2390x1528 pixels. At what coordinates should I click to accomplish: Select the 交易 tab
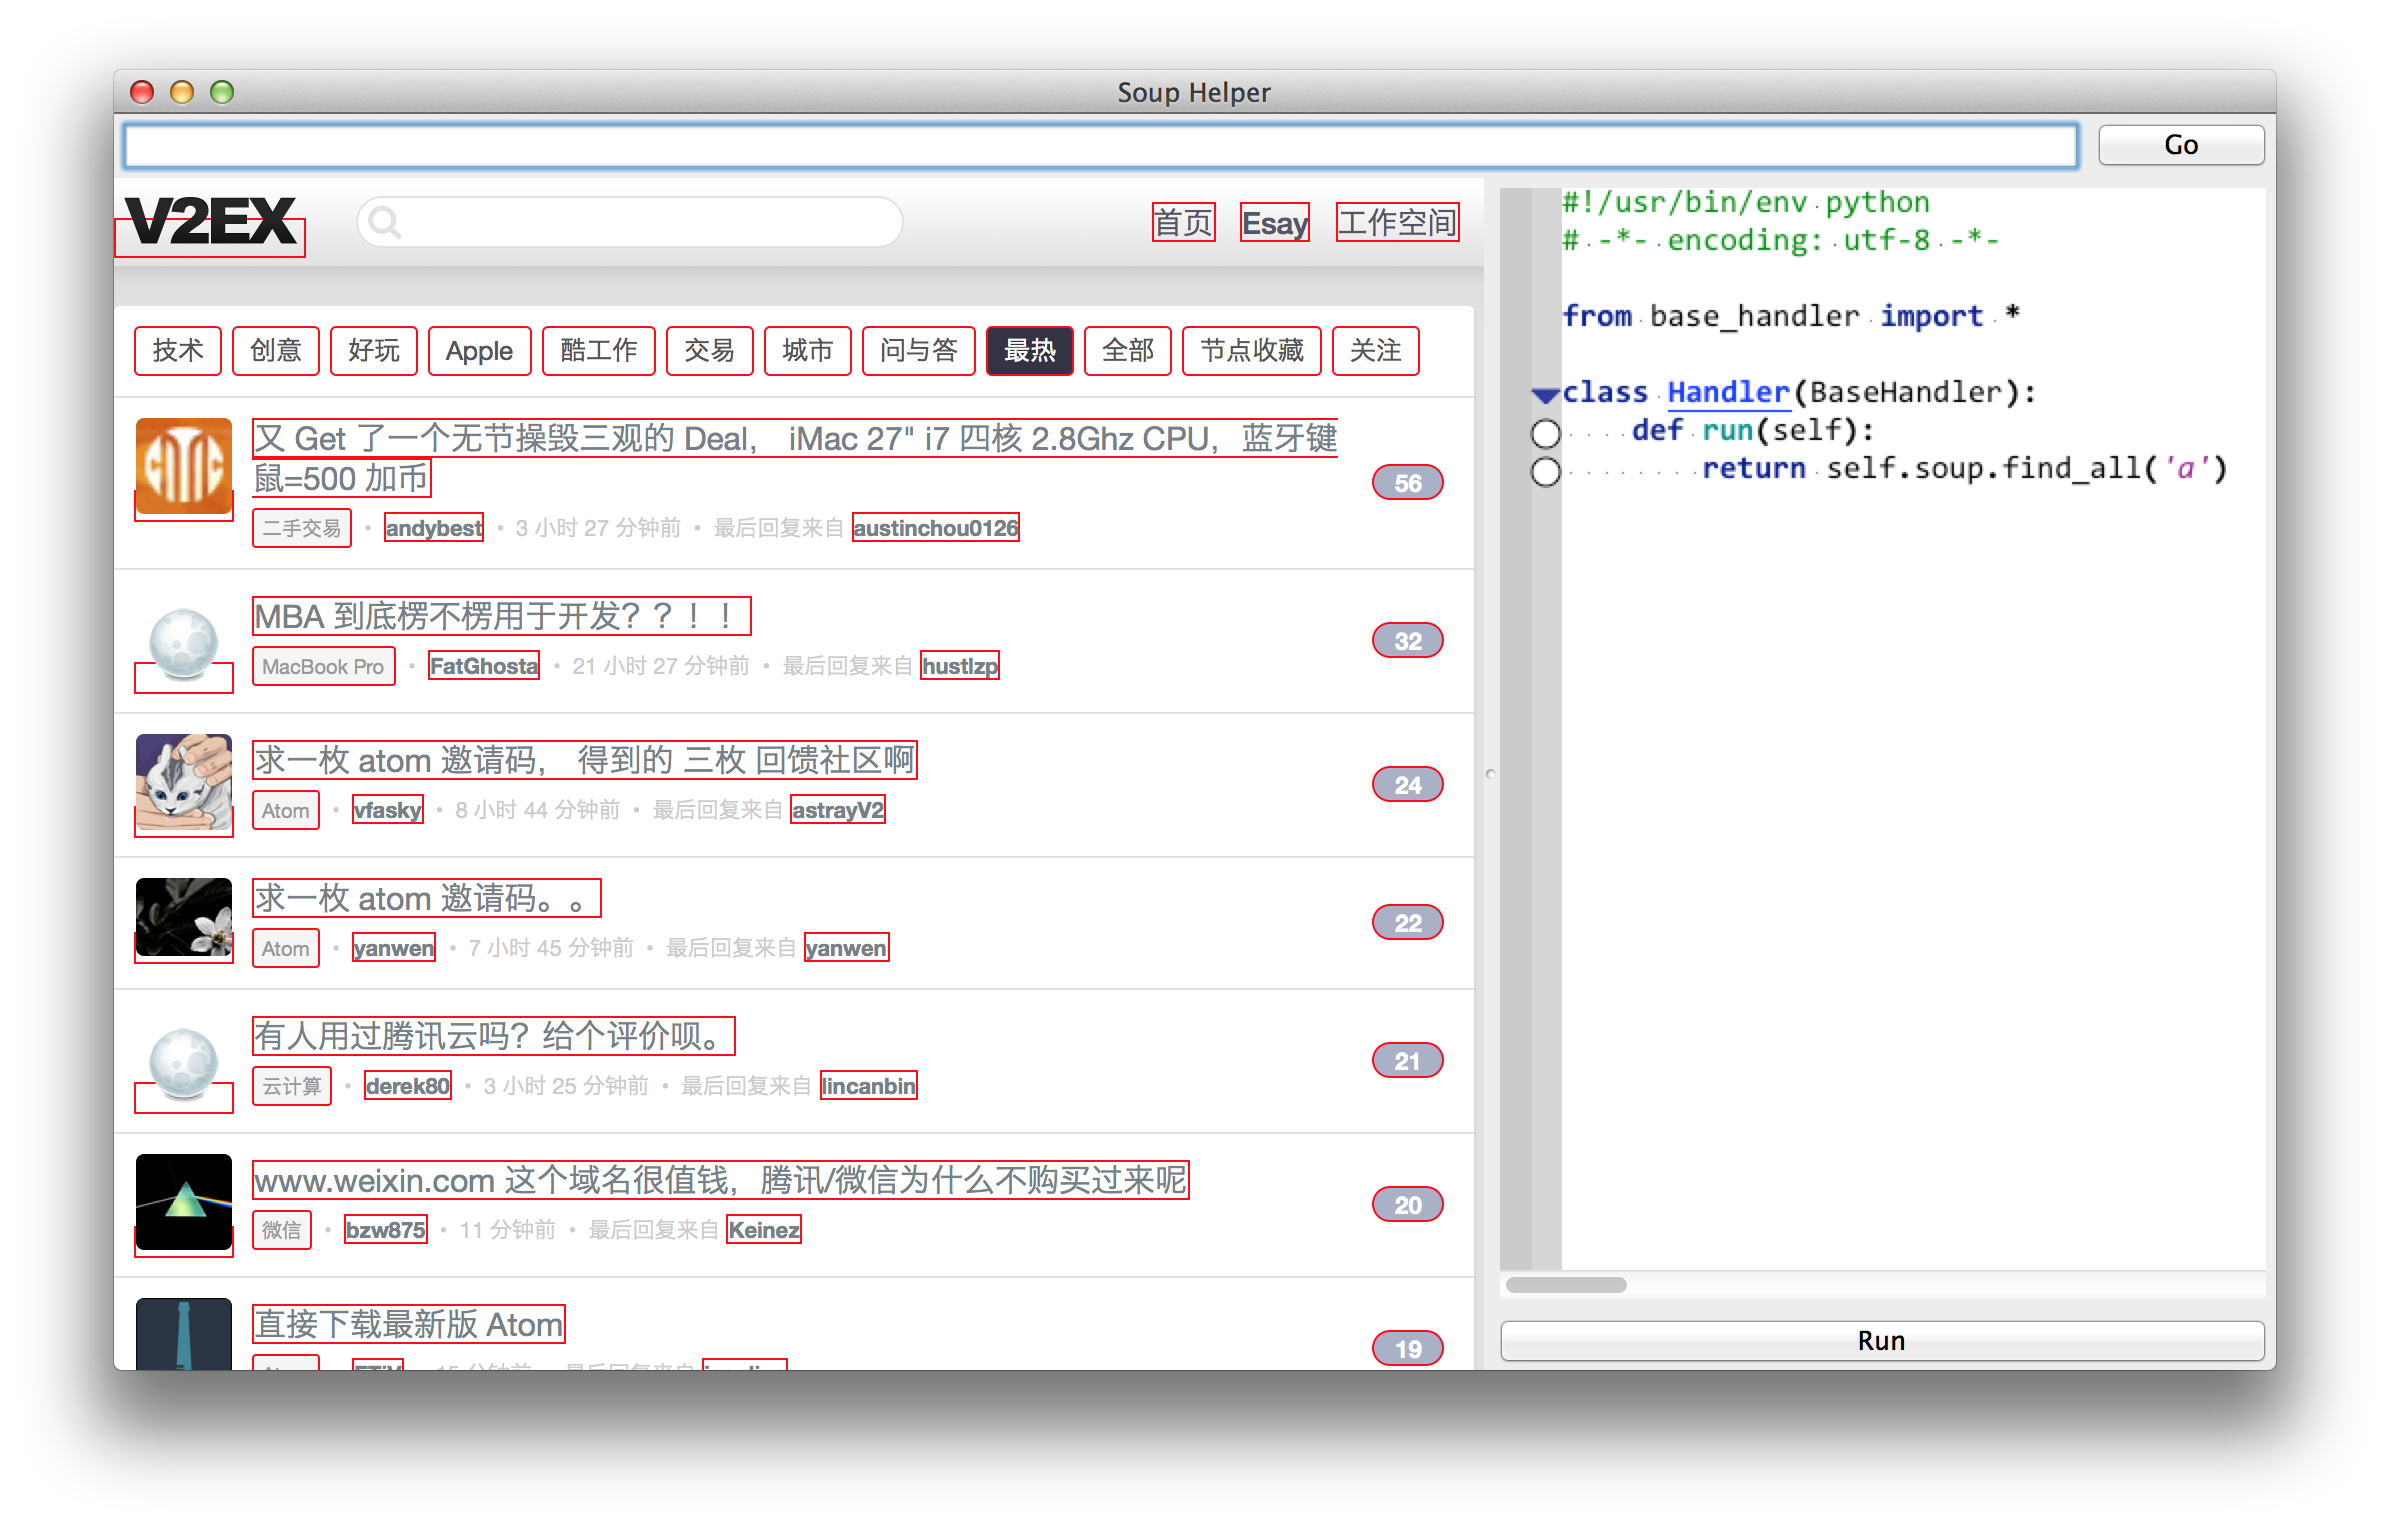pos(710,351)
